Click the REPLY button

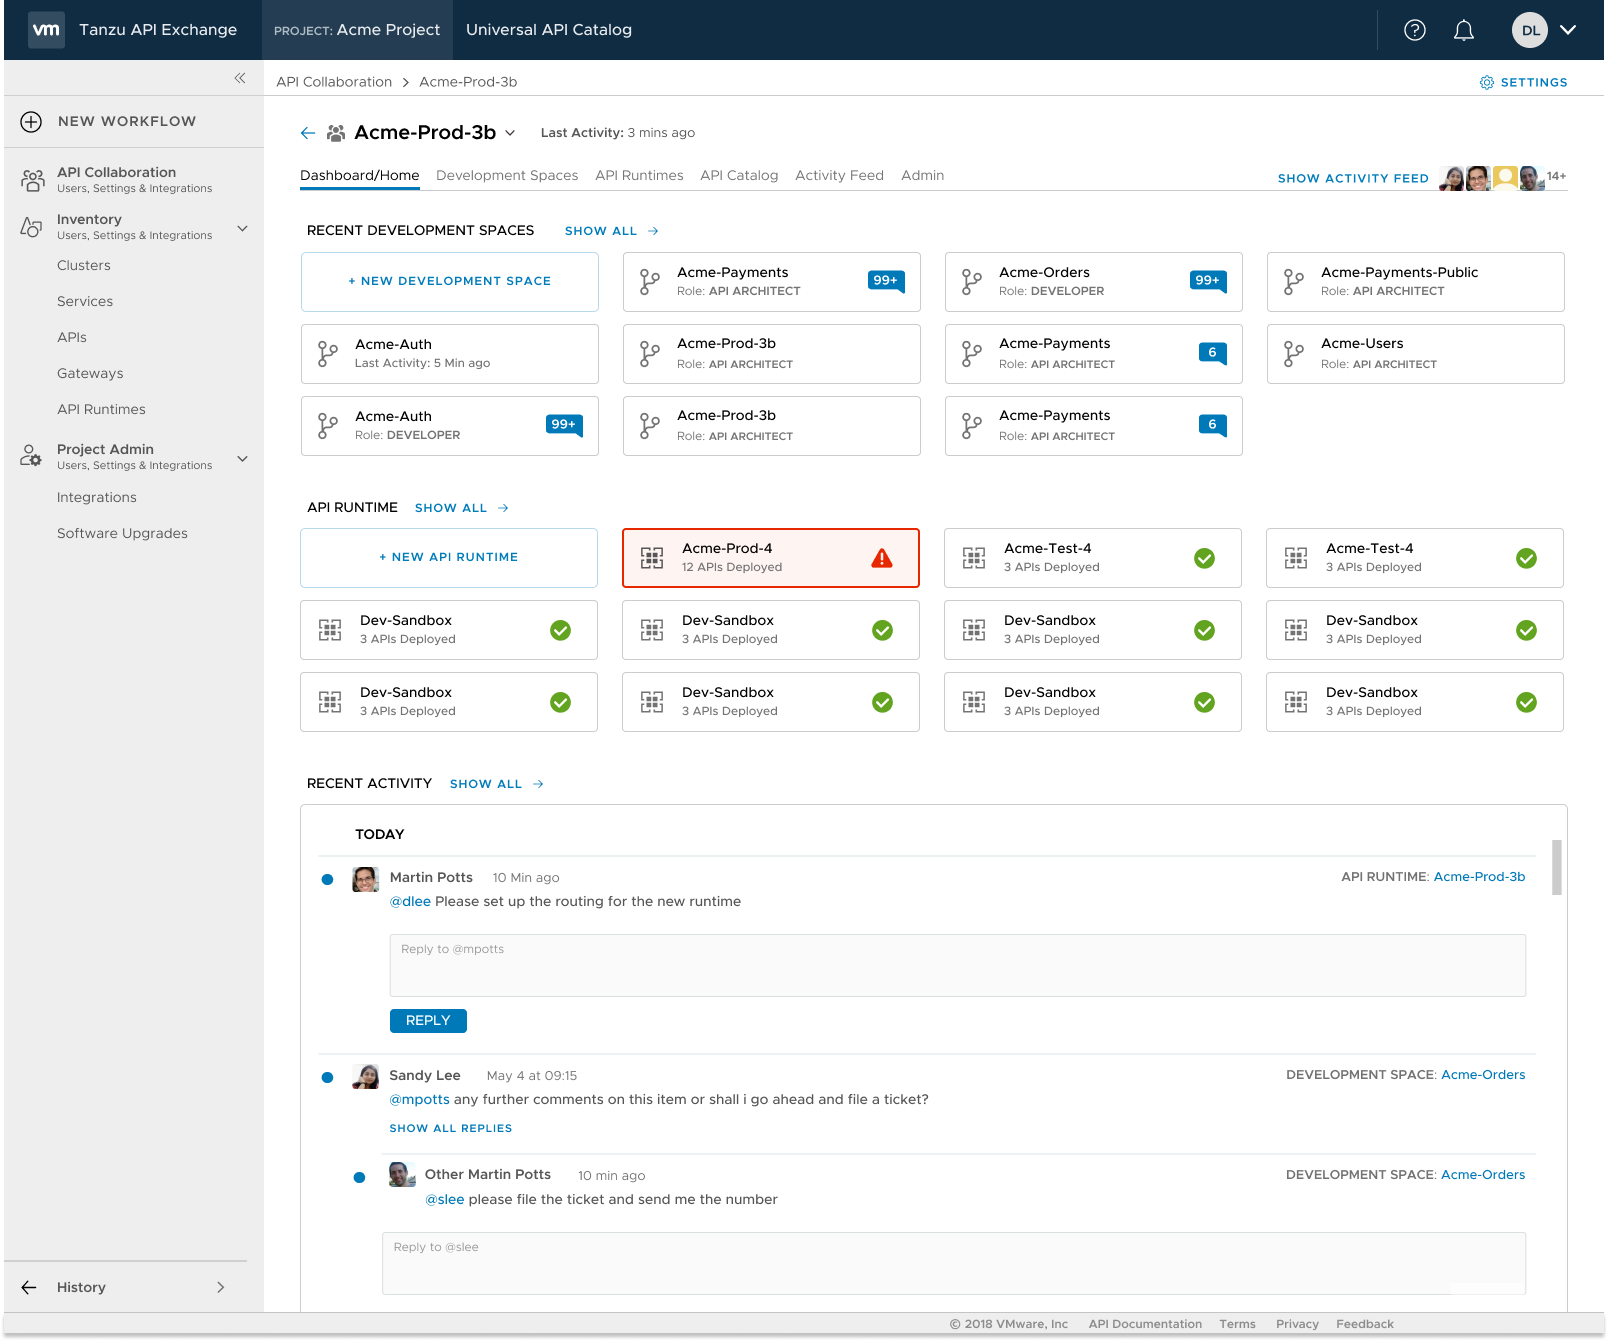click(428, 1020)
